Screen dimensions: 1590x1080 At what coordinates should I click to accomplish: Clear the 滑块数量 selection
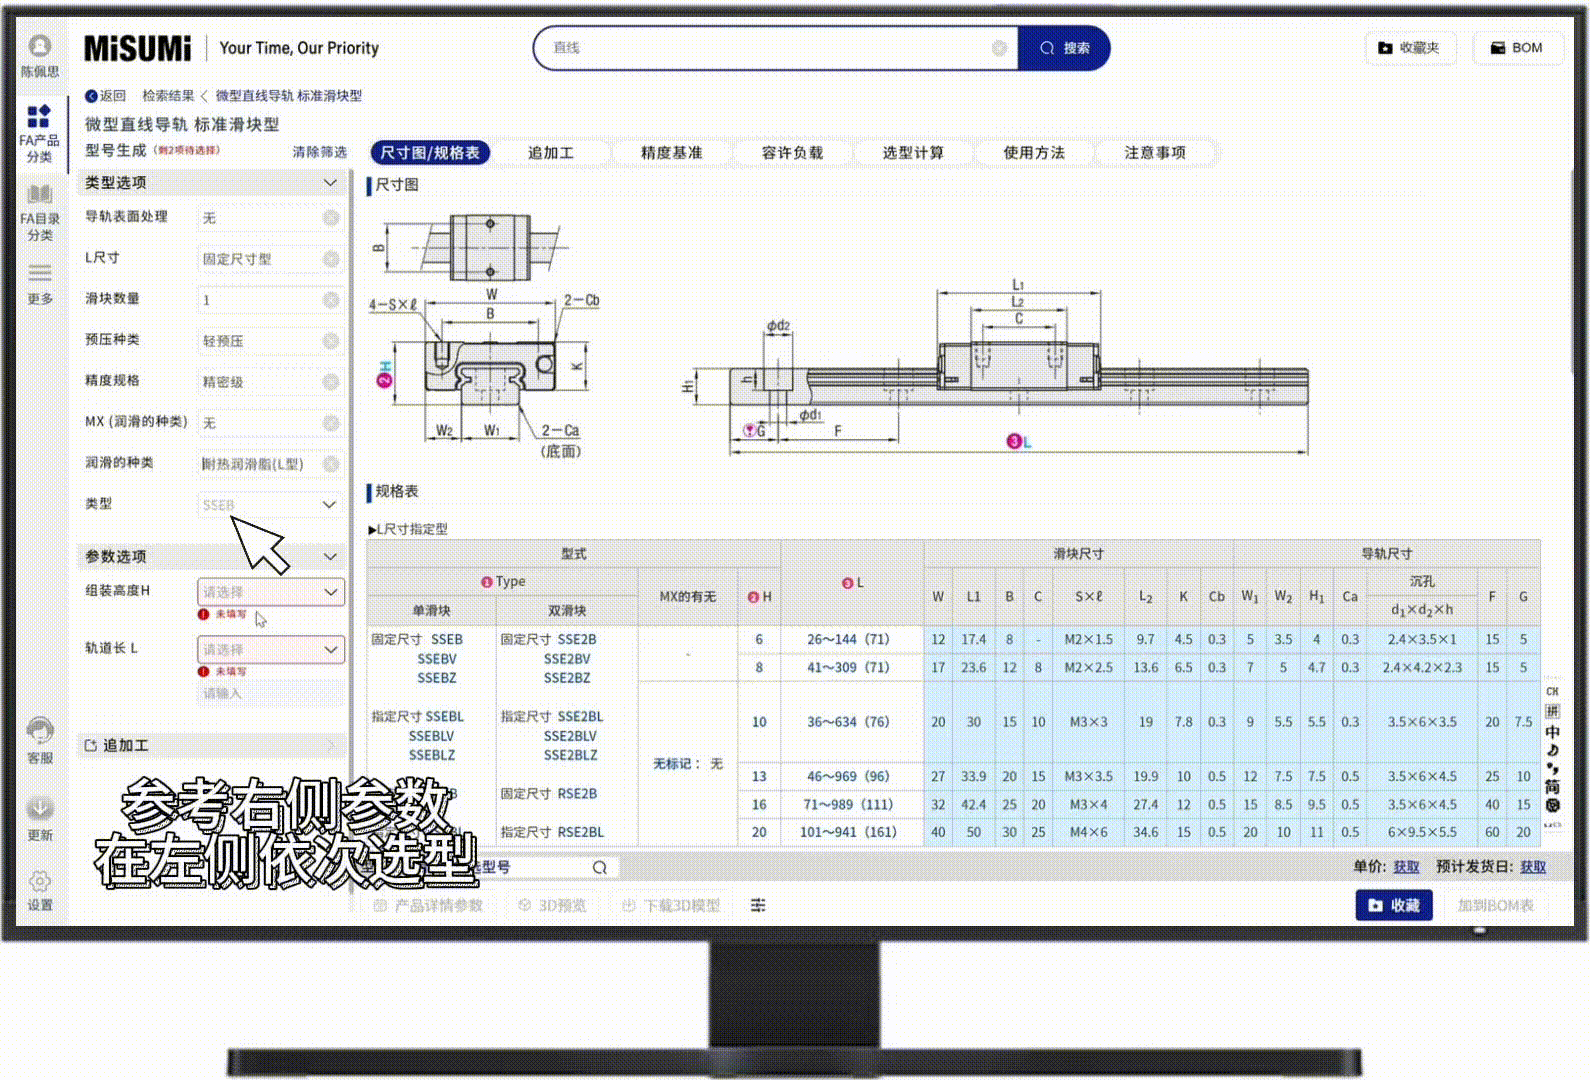[x=331, y=300]
